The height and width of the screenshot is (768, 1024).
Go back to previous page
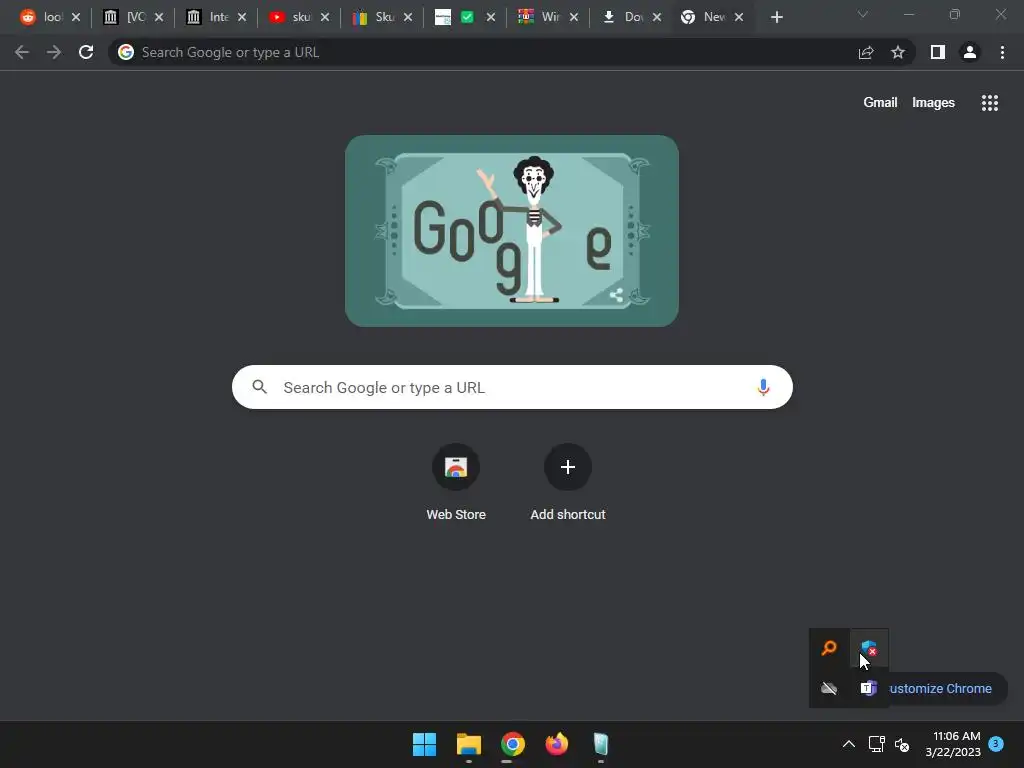click(22, 52)
